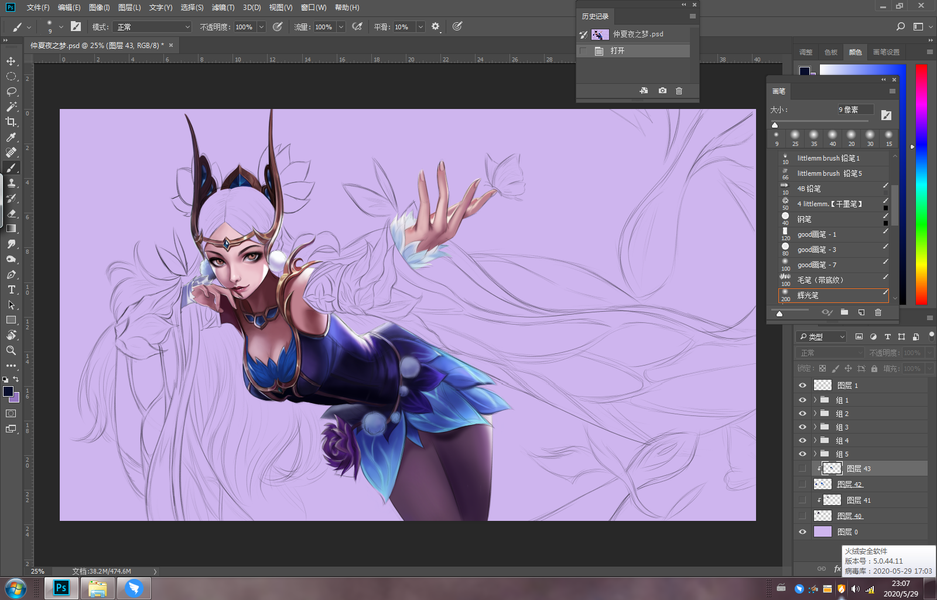Select the Move tool

(x=11, y=61)
